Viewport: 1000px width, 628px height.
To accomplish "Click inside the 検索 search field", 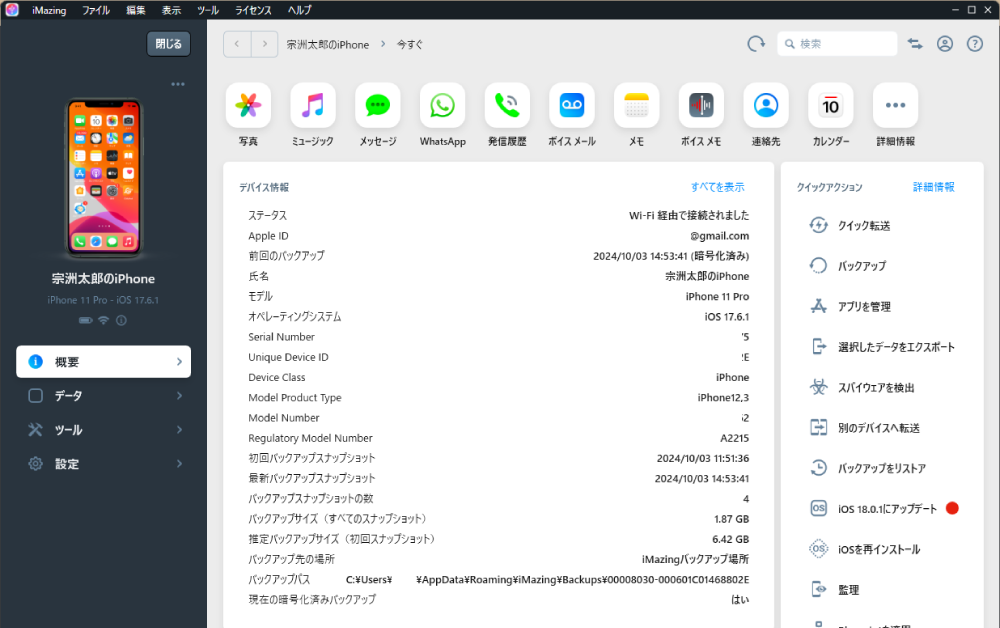I will (x=845, y=43).
